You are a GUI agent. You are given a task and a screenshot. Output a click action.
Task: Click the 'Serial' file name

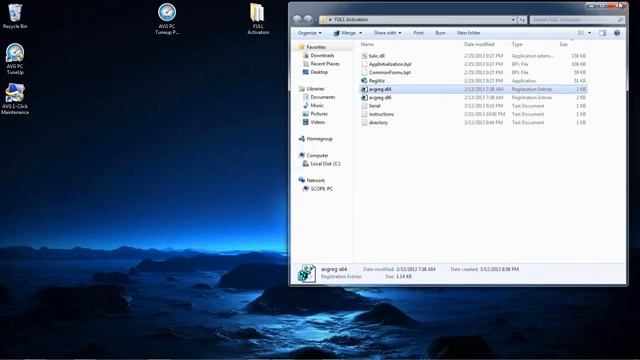pyautogui.click(x=375, y=106)
